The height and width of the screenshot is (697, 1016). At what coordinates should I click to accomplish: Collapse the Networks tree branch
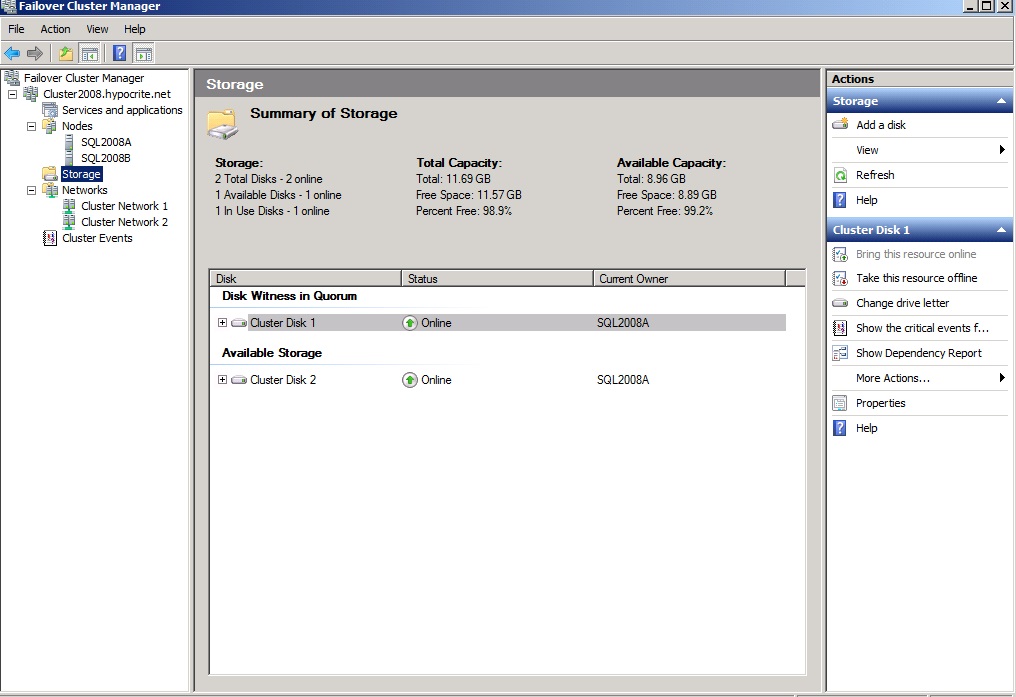pyautogui.click(x=31, y=190)
